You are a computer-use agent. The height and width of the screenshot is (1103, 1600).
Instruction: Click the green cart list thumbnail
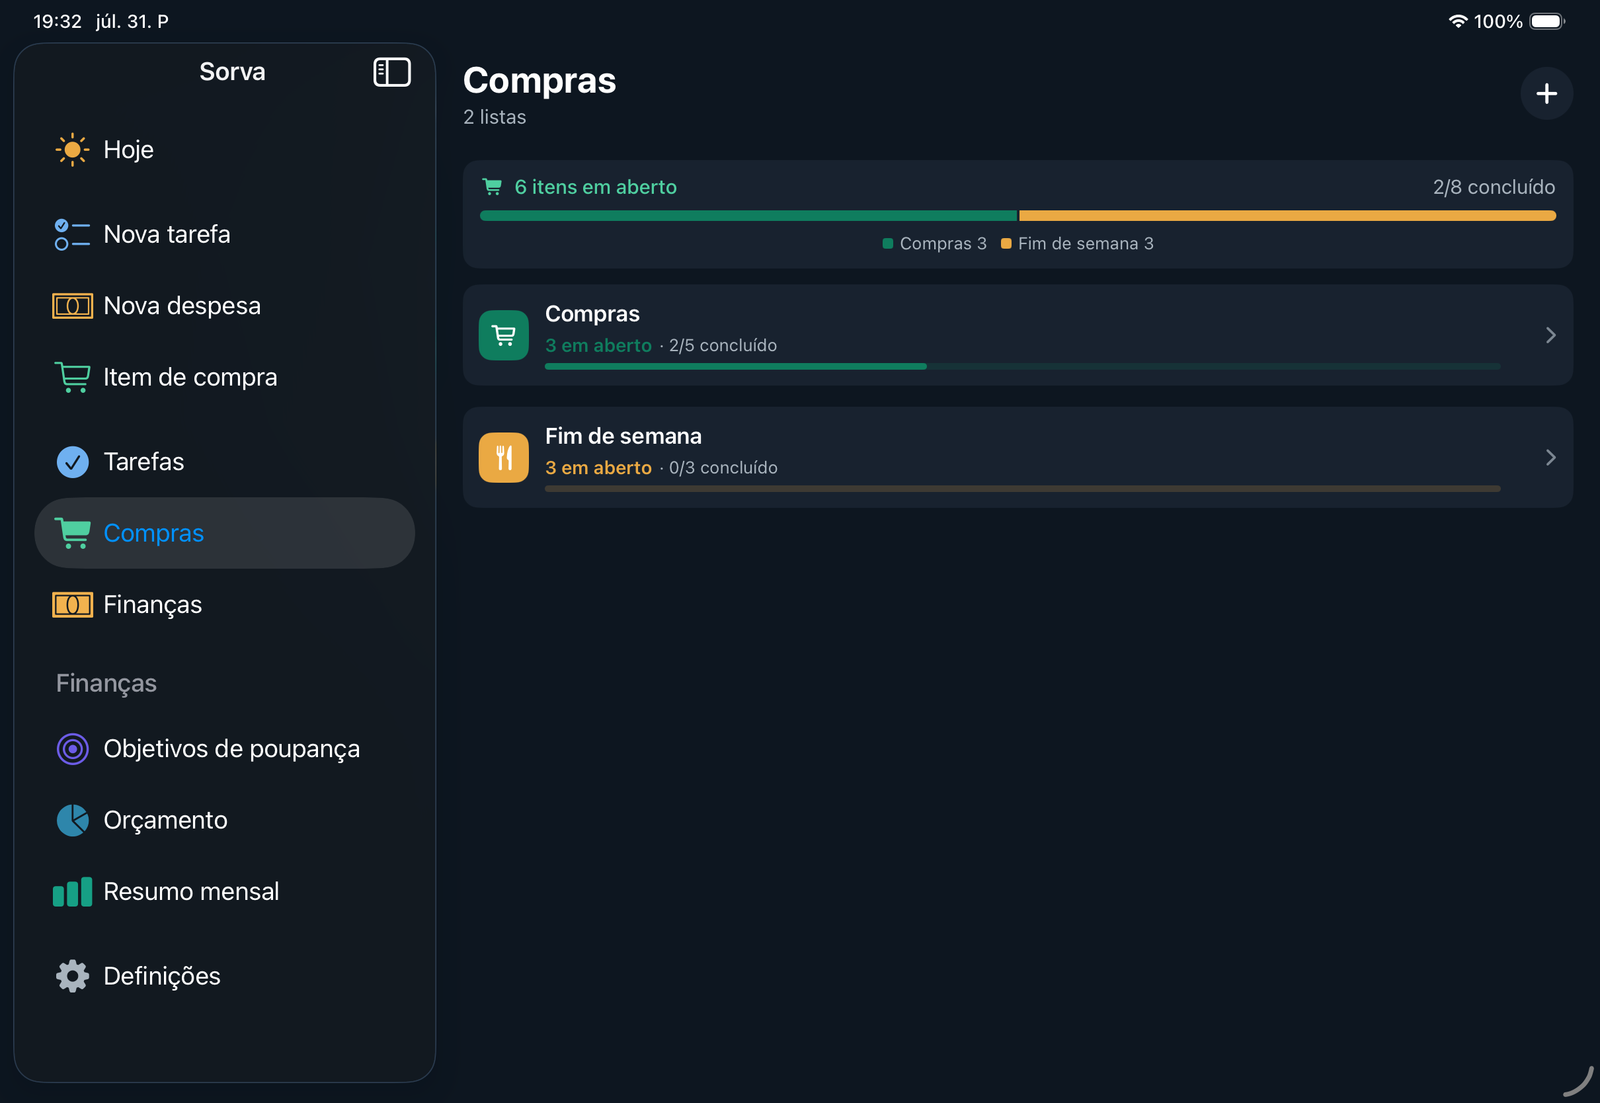504,335
